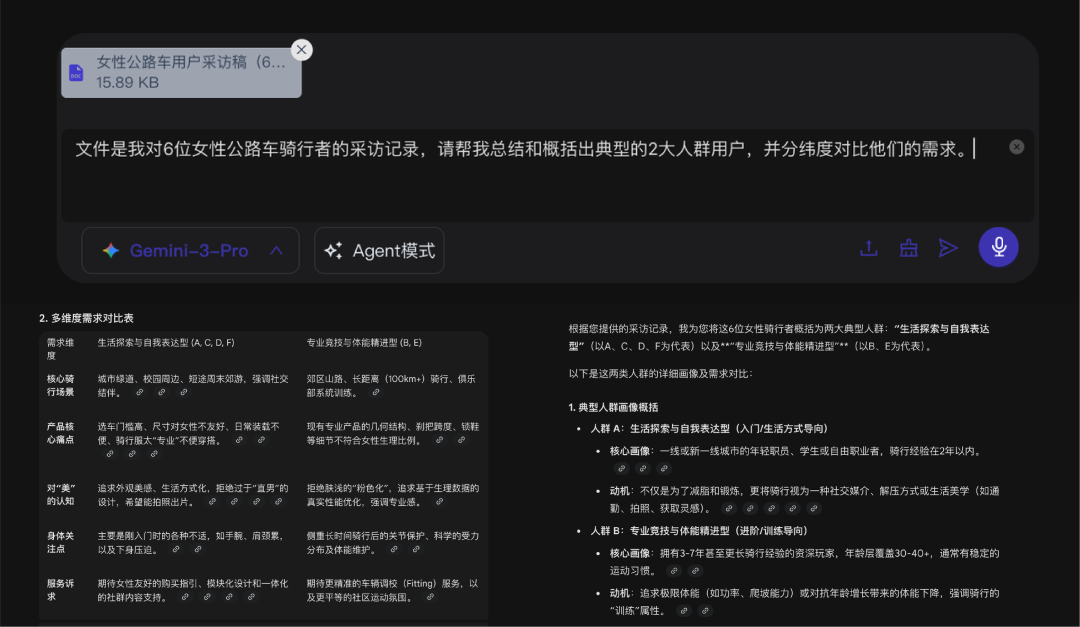The width and height of the screenshot is (1080, 627).
Task: Select the 女性公路车用户采访稿 attachment chip
Action: coord(180,70)
